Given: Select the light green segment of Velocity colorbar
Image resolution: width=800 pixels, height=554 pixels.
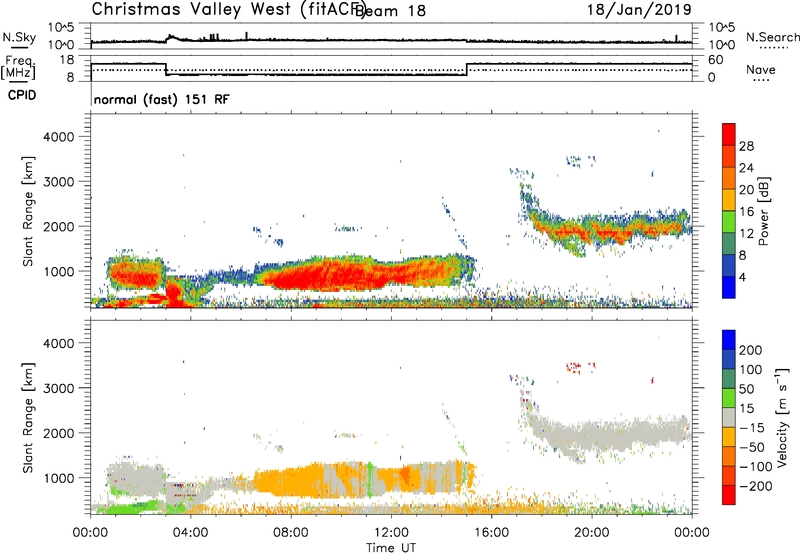Looking at the screenshot, I should [729, 398].
